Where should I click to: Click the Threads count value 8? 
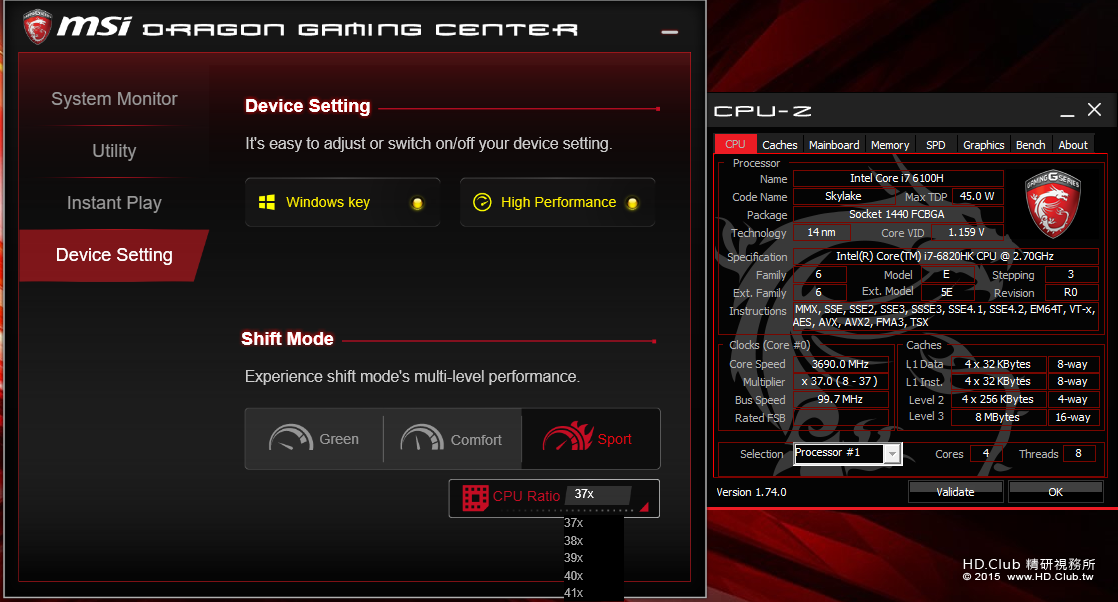(x=1079, y=454)
